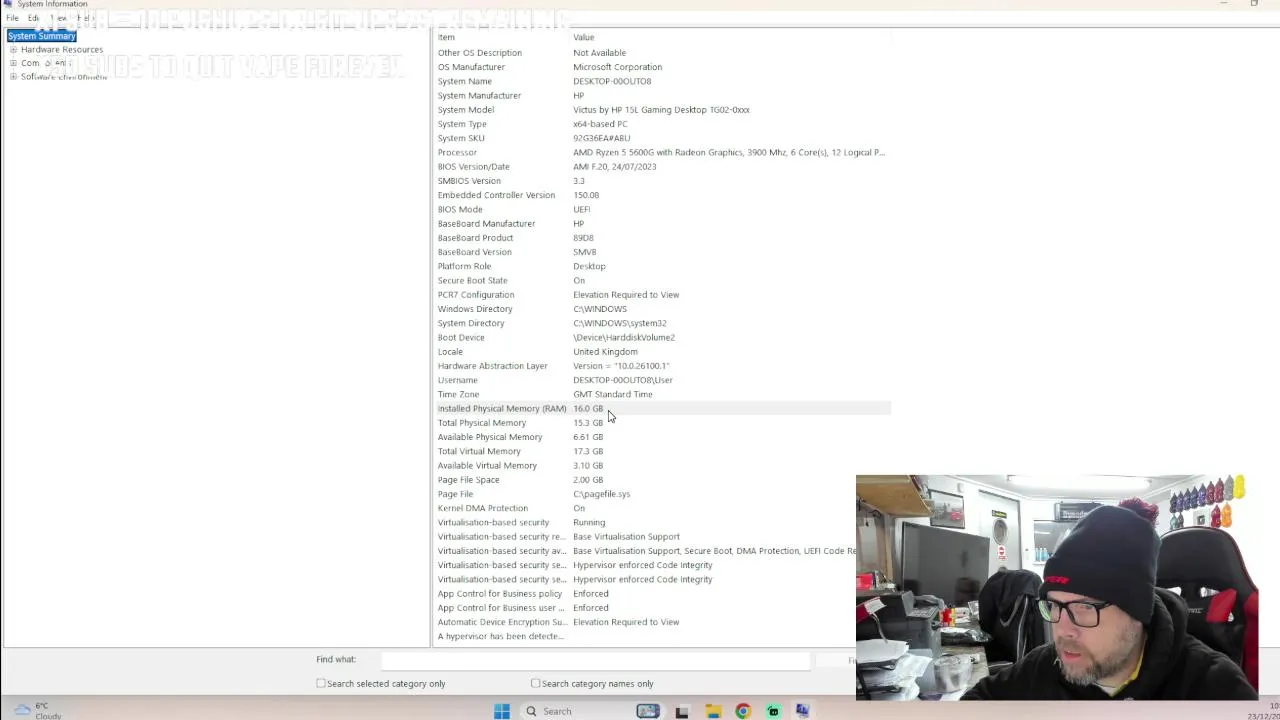Open the Windows Start menu
1280x720 pixels.
click(x=502, y=711)
